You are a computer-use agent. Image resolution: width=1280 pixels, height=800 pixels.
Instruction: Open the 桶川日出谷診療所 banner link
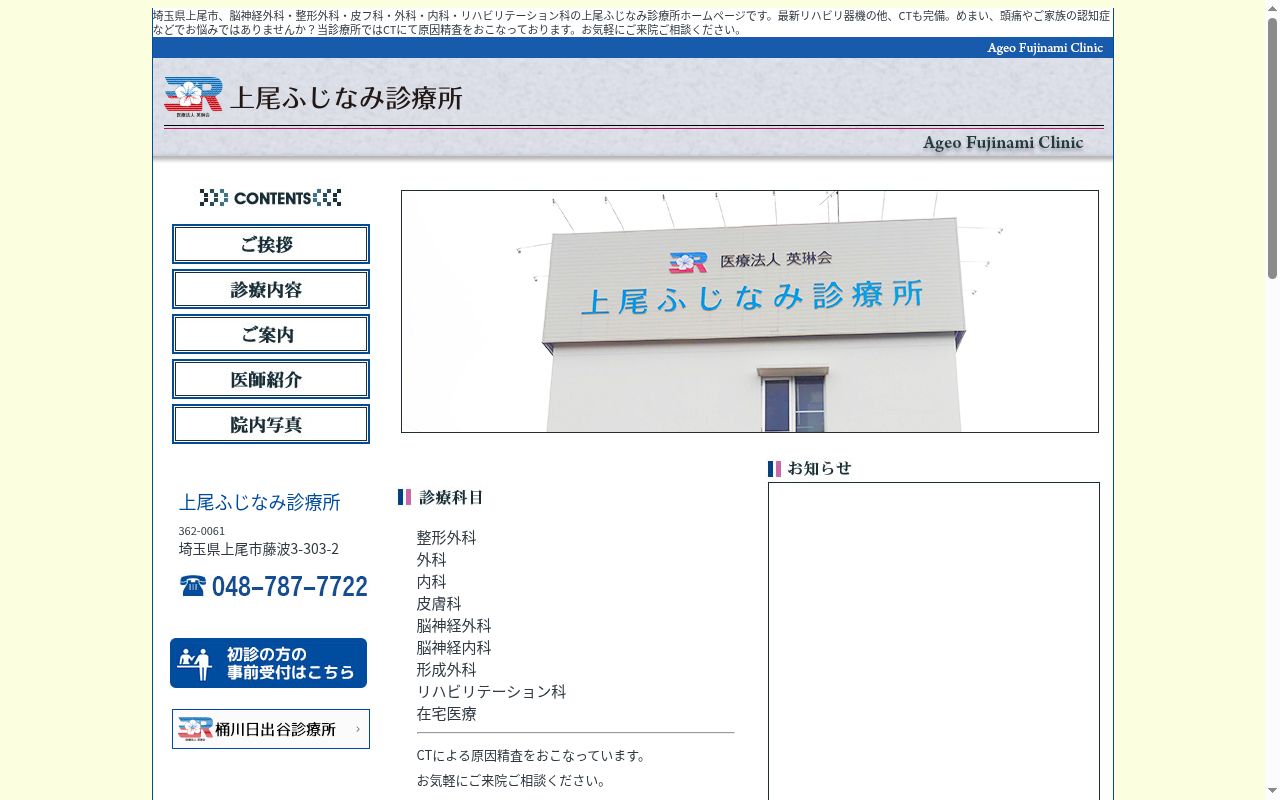(x=271, y=729)
